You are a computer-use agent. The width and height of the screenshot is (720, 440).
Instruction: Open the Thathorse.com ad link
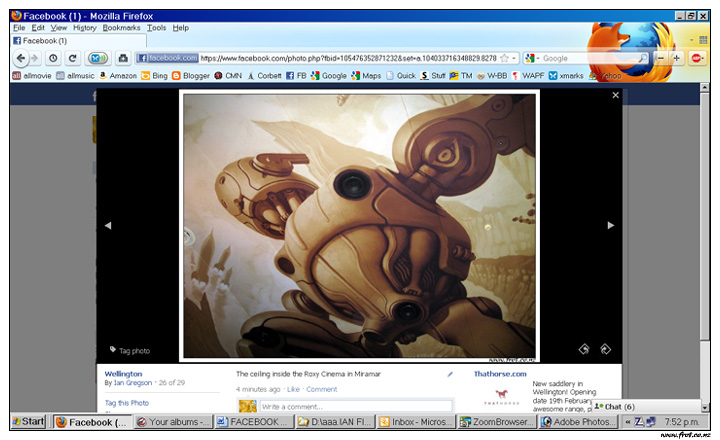pos(500,374)
